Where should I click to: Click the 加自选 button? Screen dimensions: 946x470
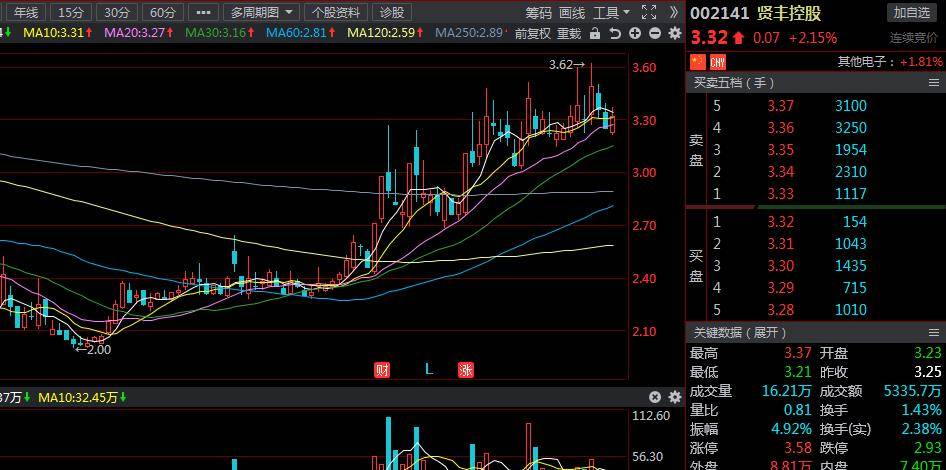[912, 12]
